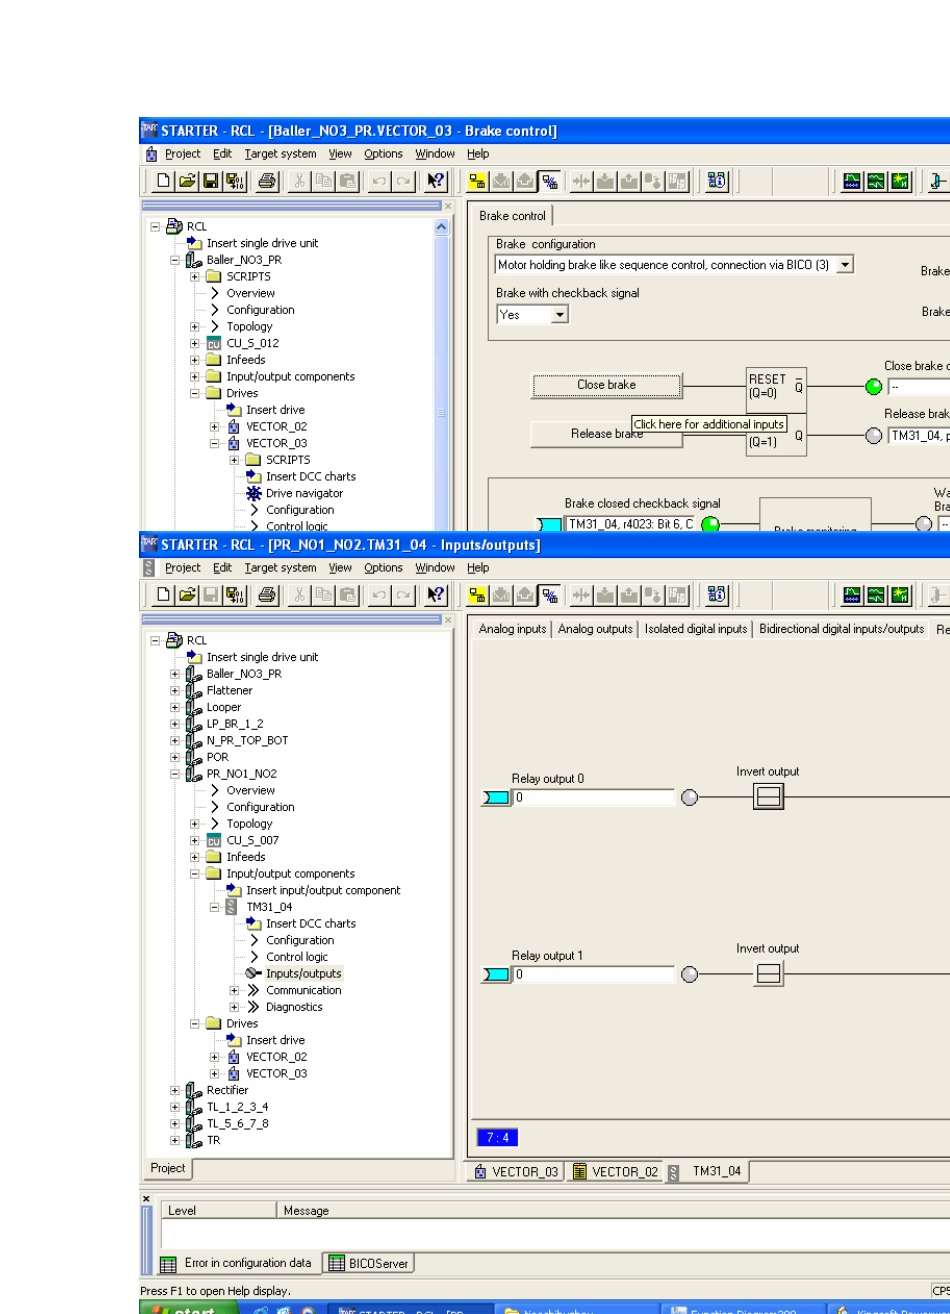Open the Brake with checkback signal dropdown
Screen dimensions: 950x1314
click(x=559, y=315)
